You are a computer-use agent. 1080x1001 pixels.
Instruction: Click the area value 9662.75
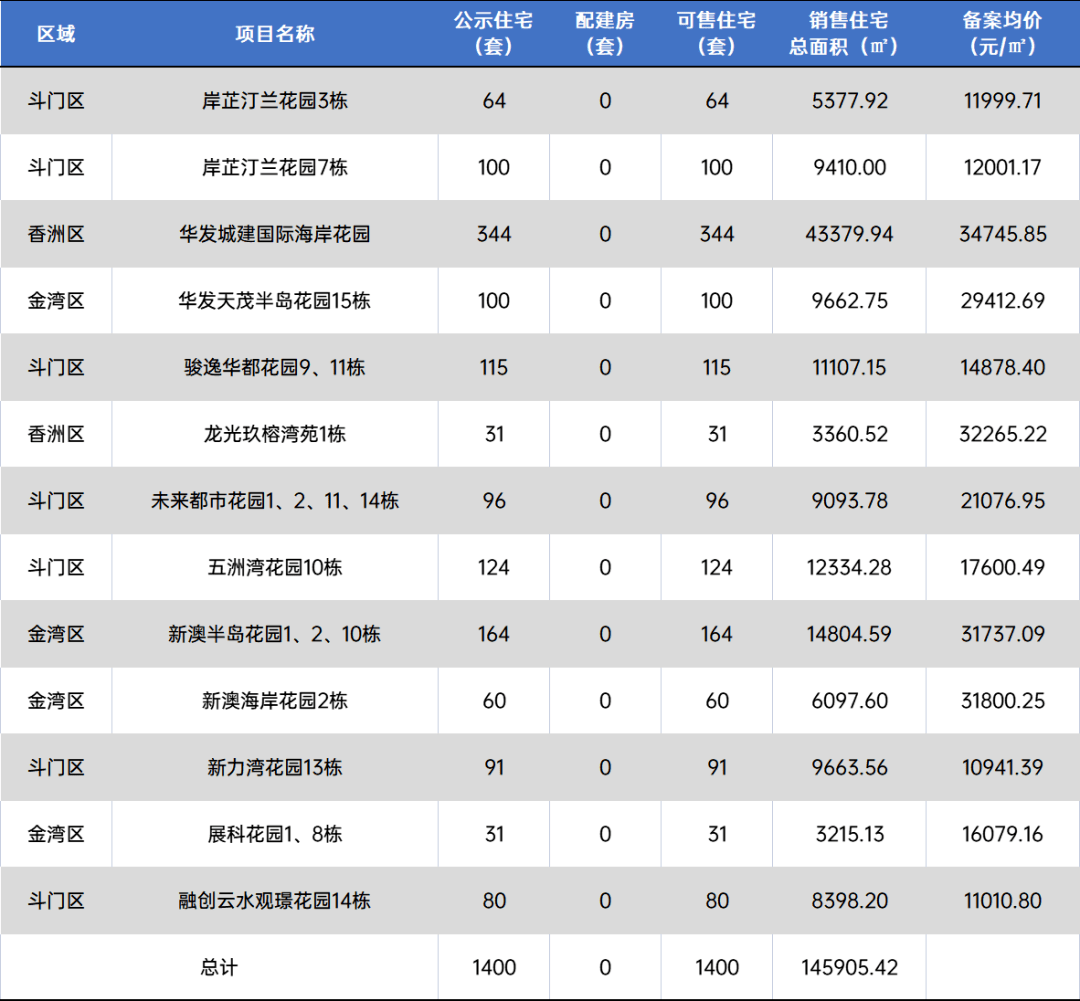pyautogui.click(x=849, y=301)
